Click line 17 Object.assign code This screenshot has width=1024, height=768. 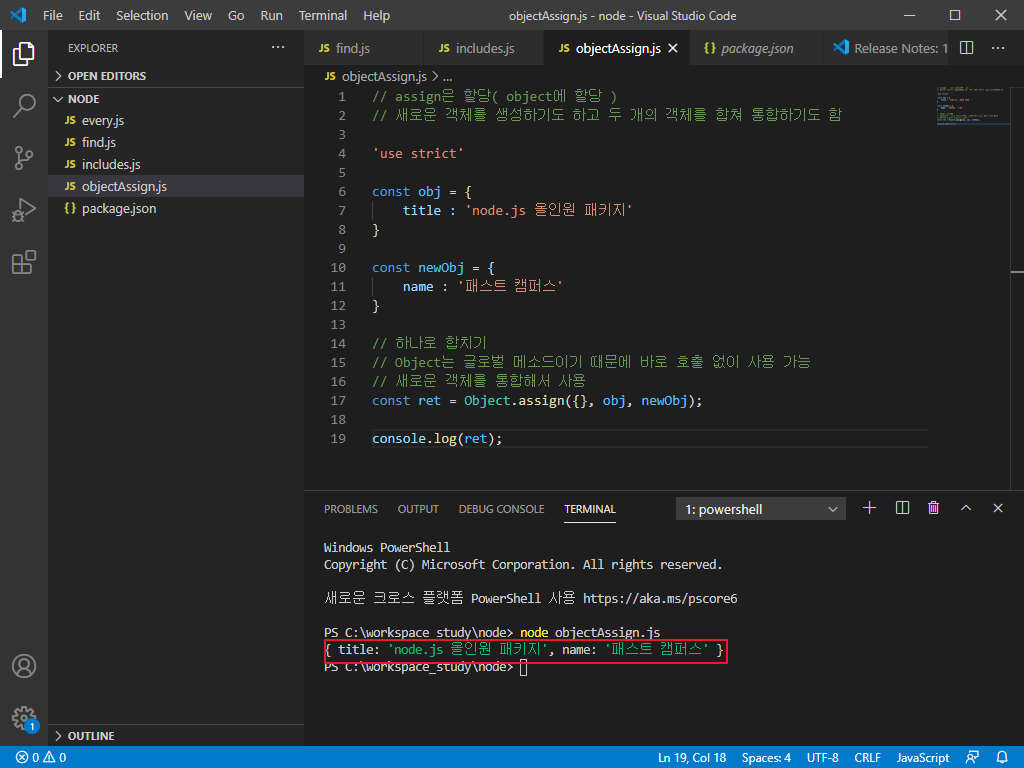[x=537, y=400]
